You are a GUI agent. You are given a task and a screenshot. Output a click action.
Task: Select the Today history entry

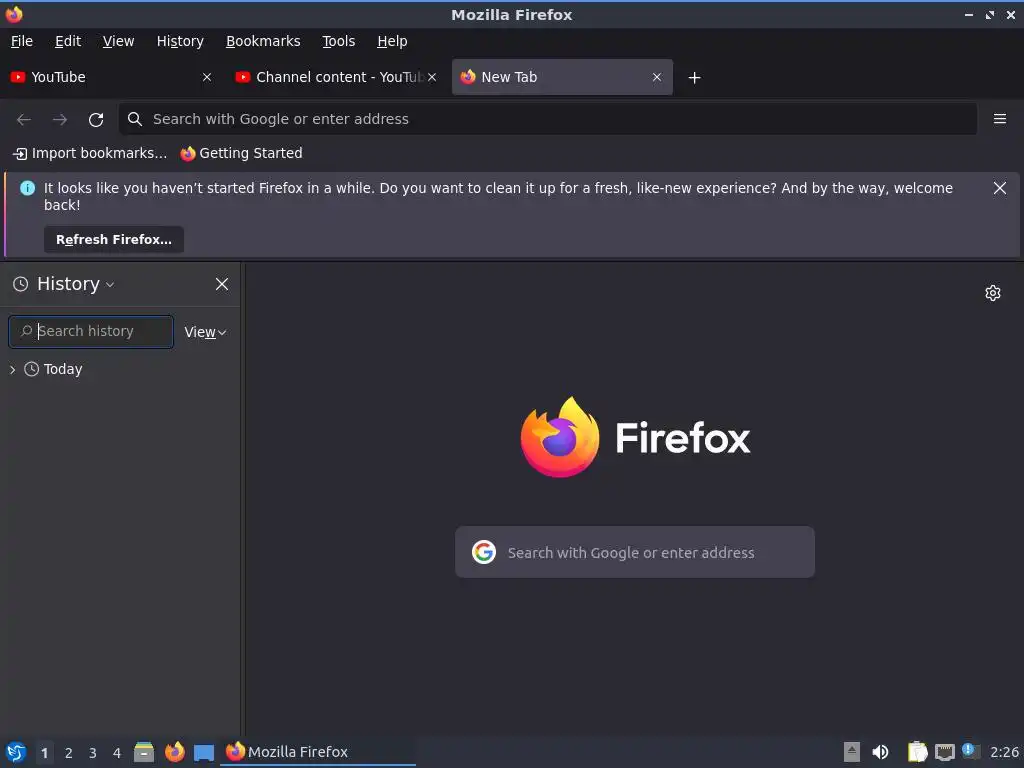[63, 369]
